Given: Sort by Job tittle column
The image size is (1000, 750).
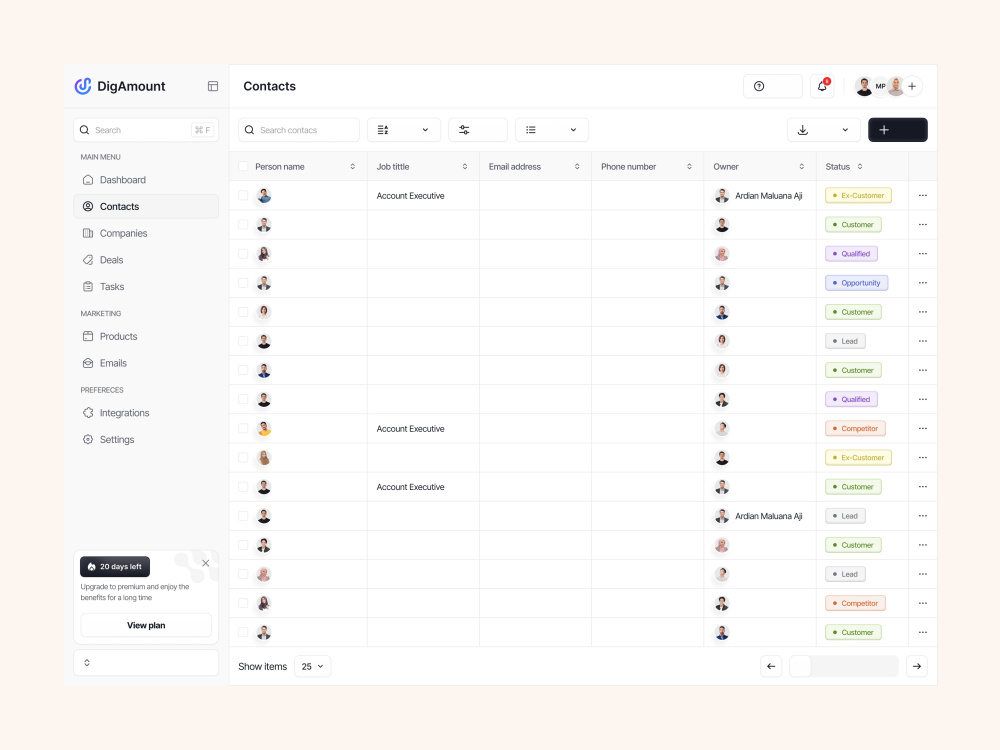Looking at the screenshot, I should (x=465, y=166).
